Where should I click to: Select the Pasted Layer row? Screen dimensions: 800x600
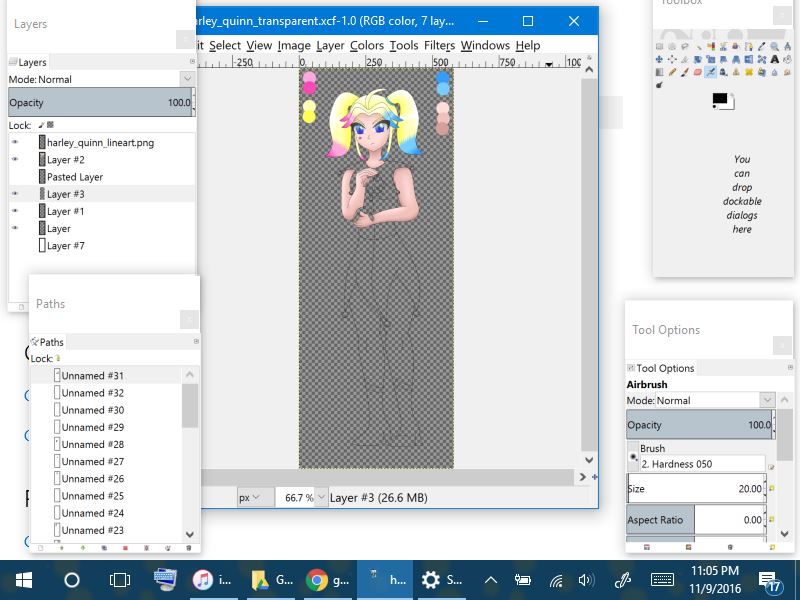(x=102, y=177)
